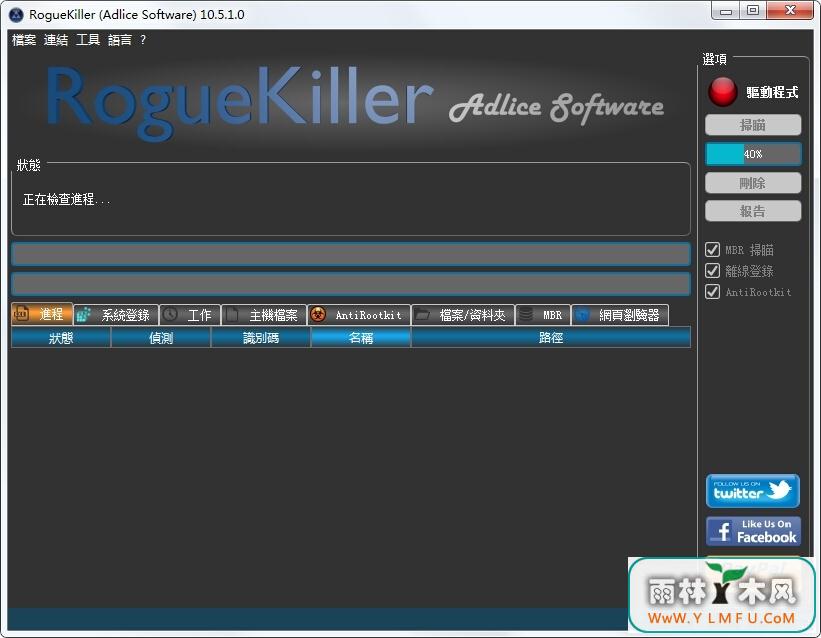Click the 主機檔案 document icon
Image resolution: width=821 pixels, height=638 pixels.
(x=232, y=315)
